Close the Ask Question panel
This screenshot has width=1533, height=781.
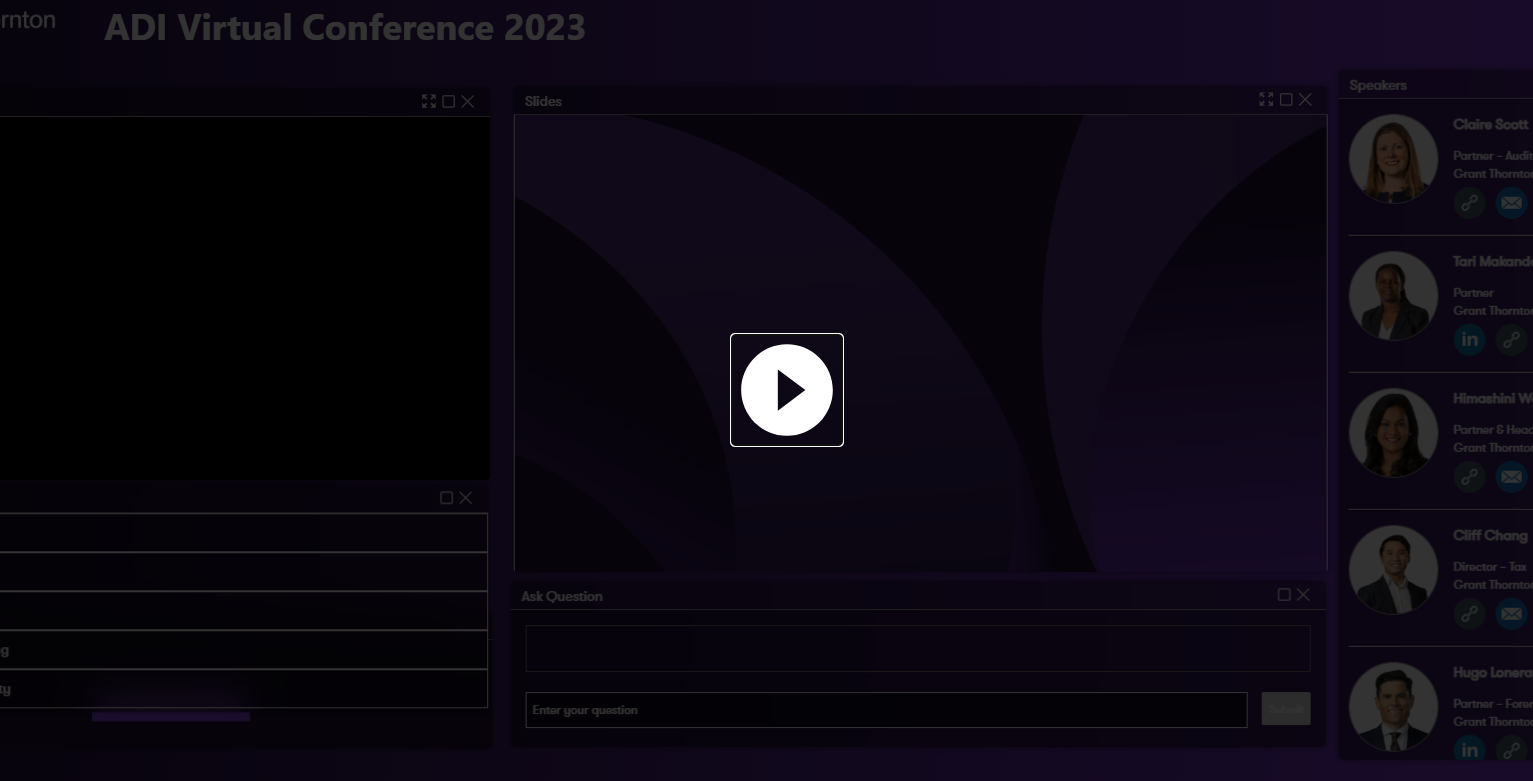click(x=1303, y=595)
